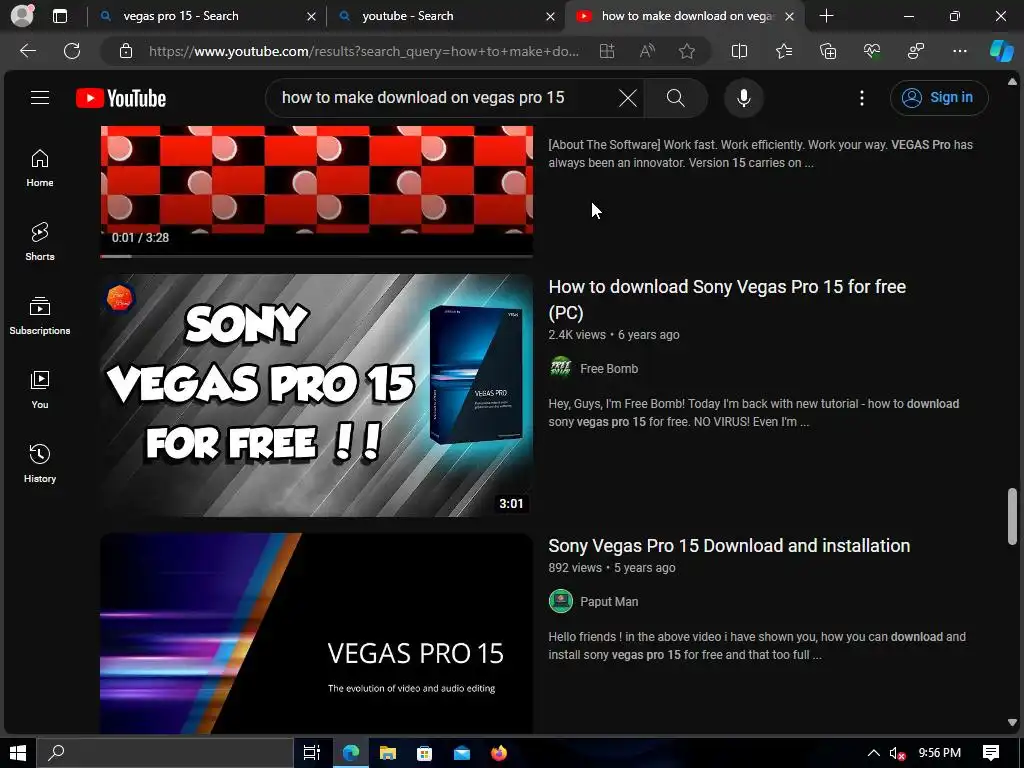Open Shorts from the sidebar

(x=40, y=242)
